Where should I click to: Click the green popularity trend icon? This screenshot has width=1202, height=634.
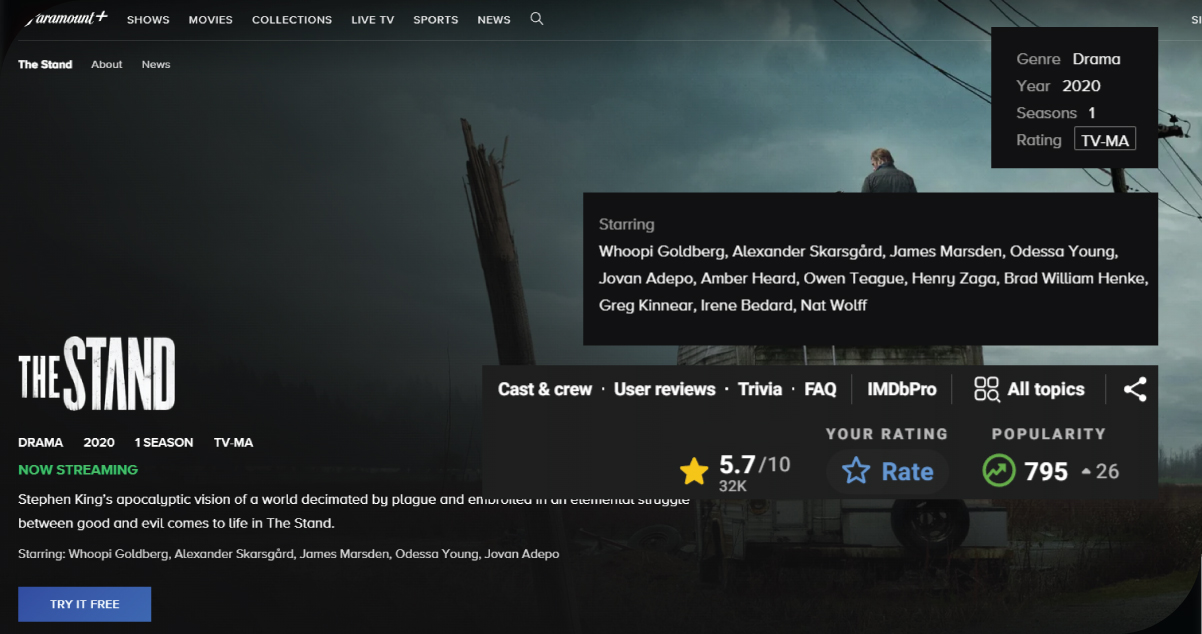tap(999, 470)
